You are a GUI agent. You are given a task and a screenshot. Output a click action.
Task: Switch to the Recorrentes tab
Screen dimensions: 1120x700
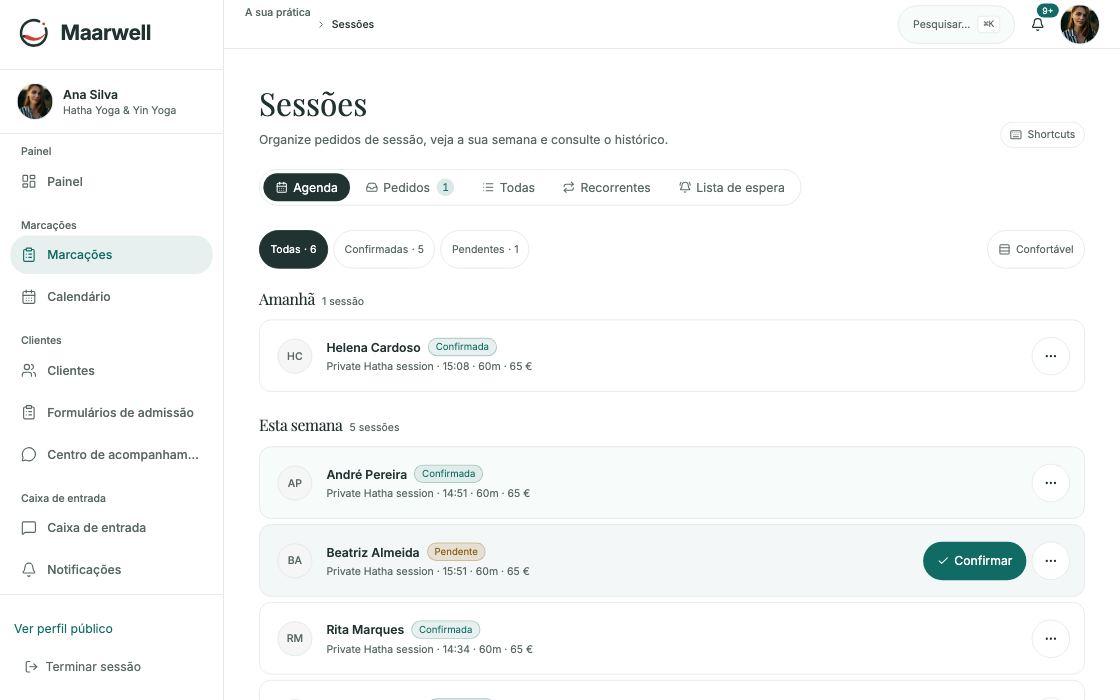point(606,187)
